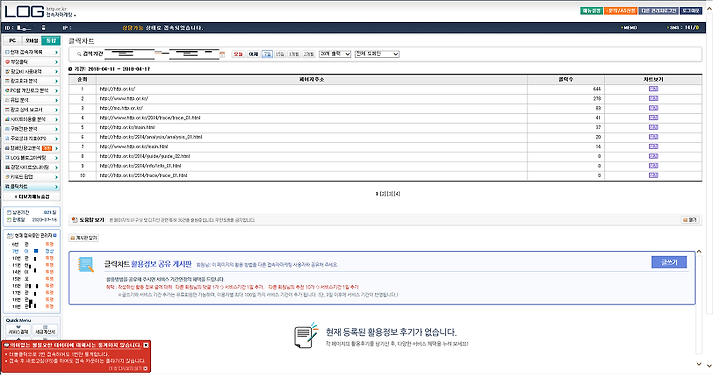Open chart view button for rank 4 row
This screenshot has height=378, width=720.
pyautogui.click(x=653, y=118)
